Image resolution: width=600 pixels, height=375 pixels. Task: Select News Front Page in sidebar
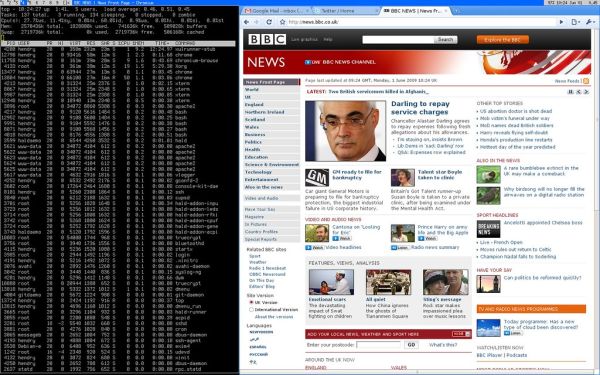click(x=272, y=82)
